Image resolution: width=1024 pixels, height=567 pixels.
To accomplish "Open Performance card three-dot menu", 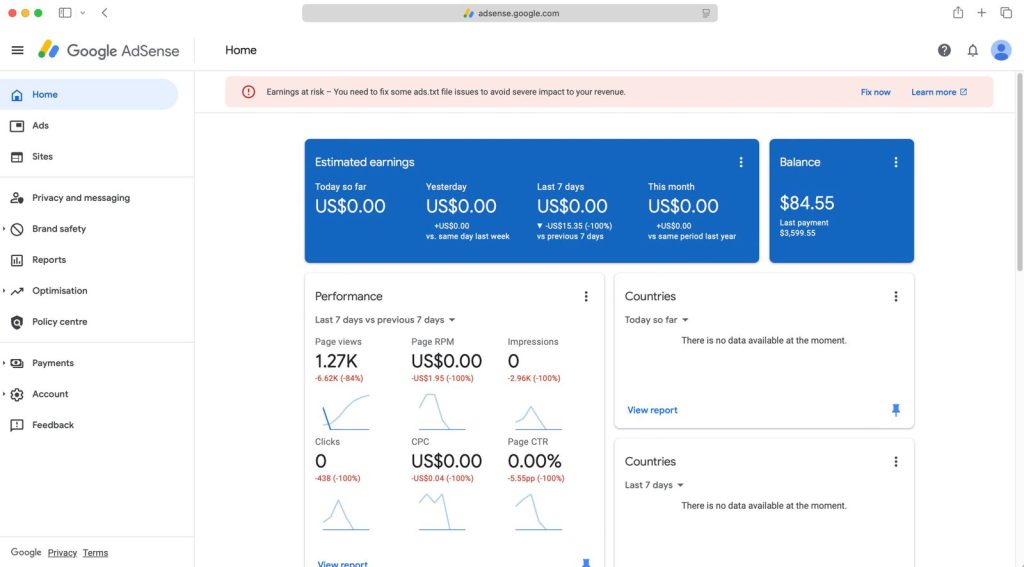I will [x=586, y=296].
